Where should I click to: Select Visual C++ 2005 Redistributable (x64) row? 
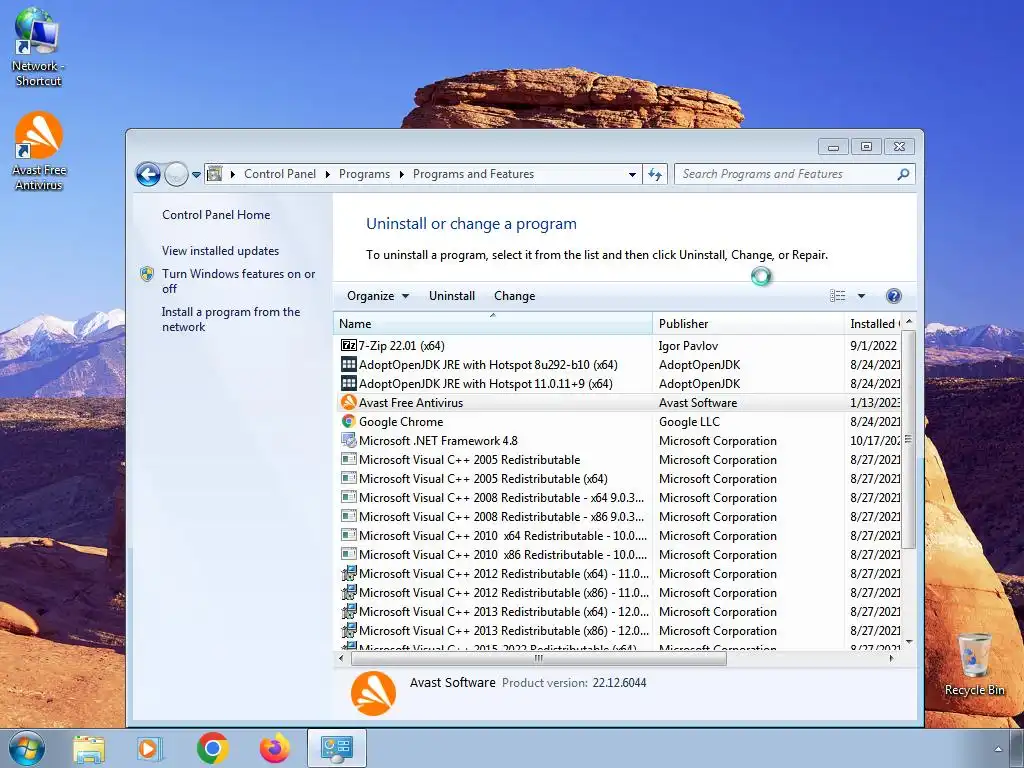click(x=618, y=479)
